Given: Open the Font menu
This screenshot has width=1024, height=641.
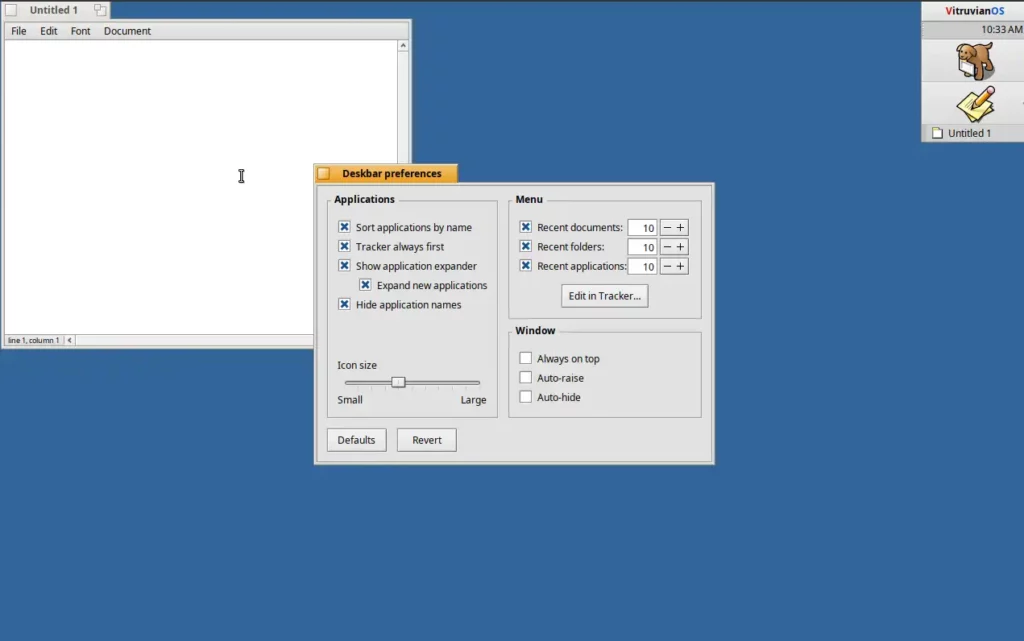Looking at the screenshot, I should [80, 31].
